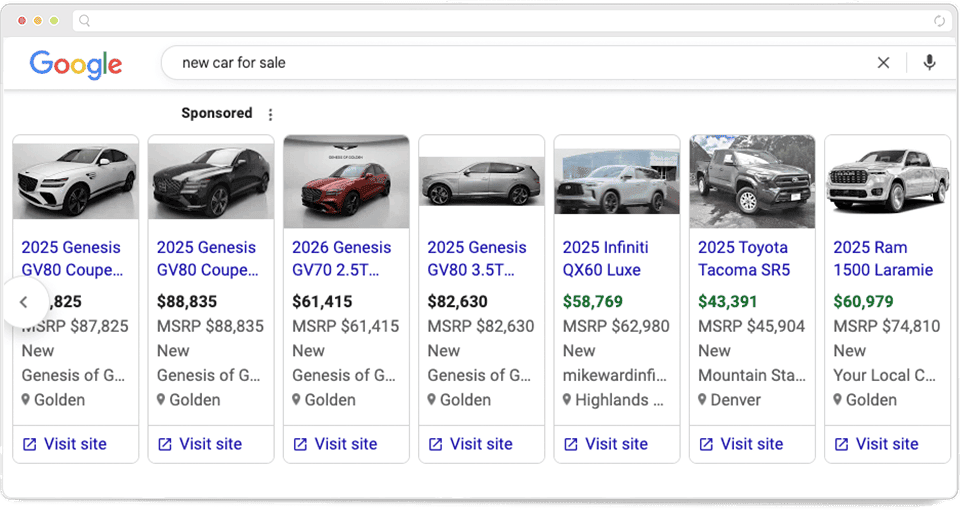Click external link icon on Ram card
Screen dimensions: 960x510
841,444
